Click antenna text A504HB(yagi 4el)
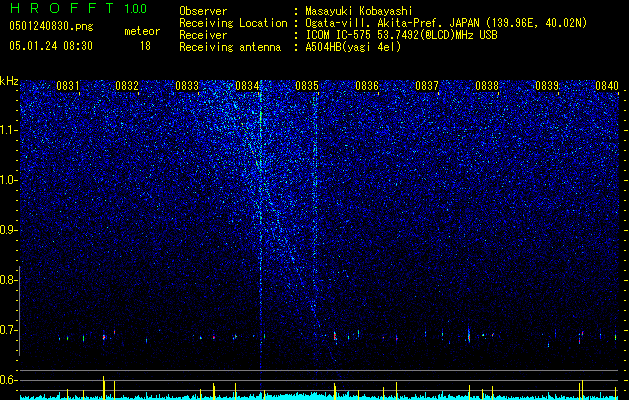The height and width of the screenshot is (400, 629). [x=353, y=47]
